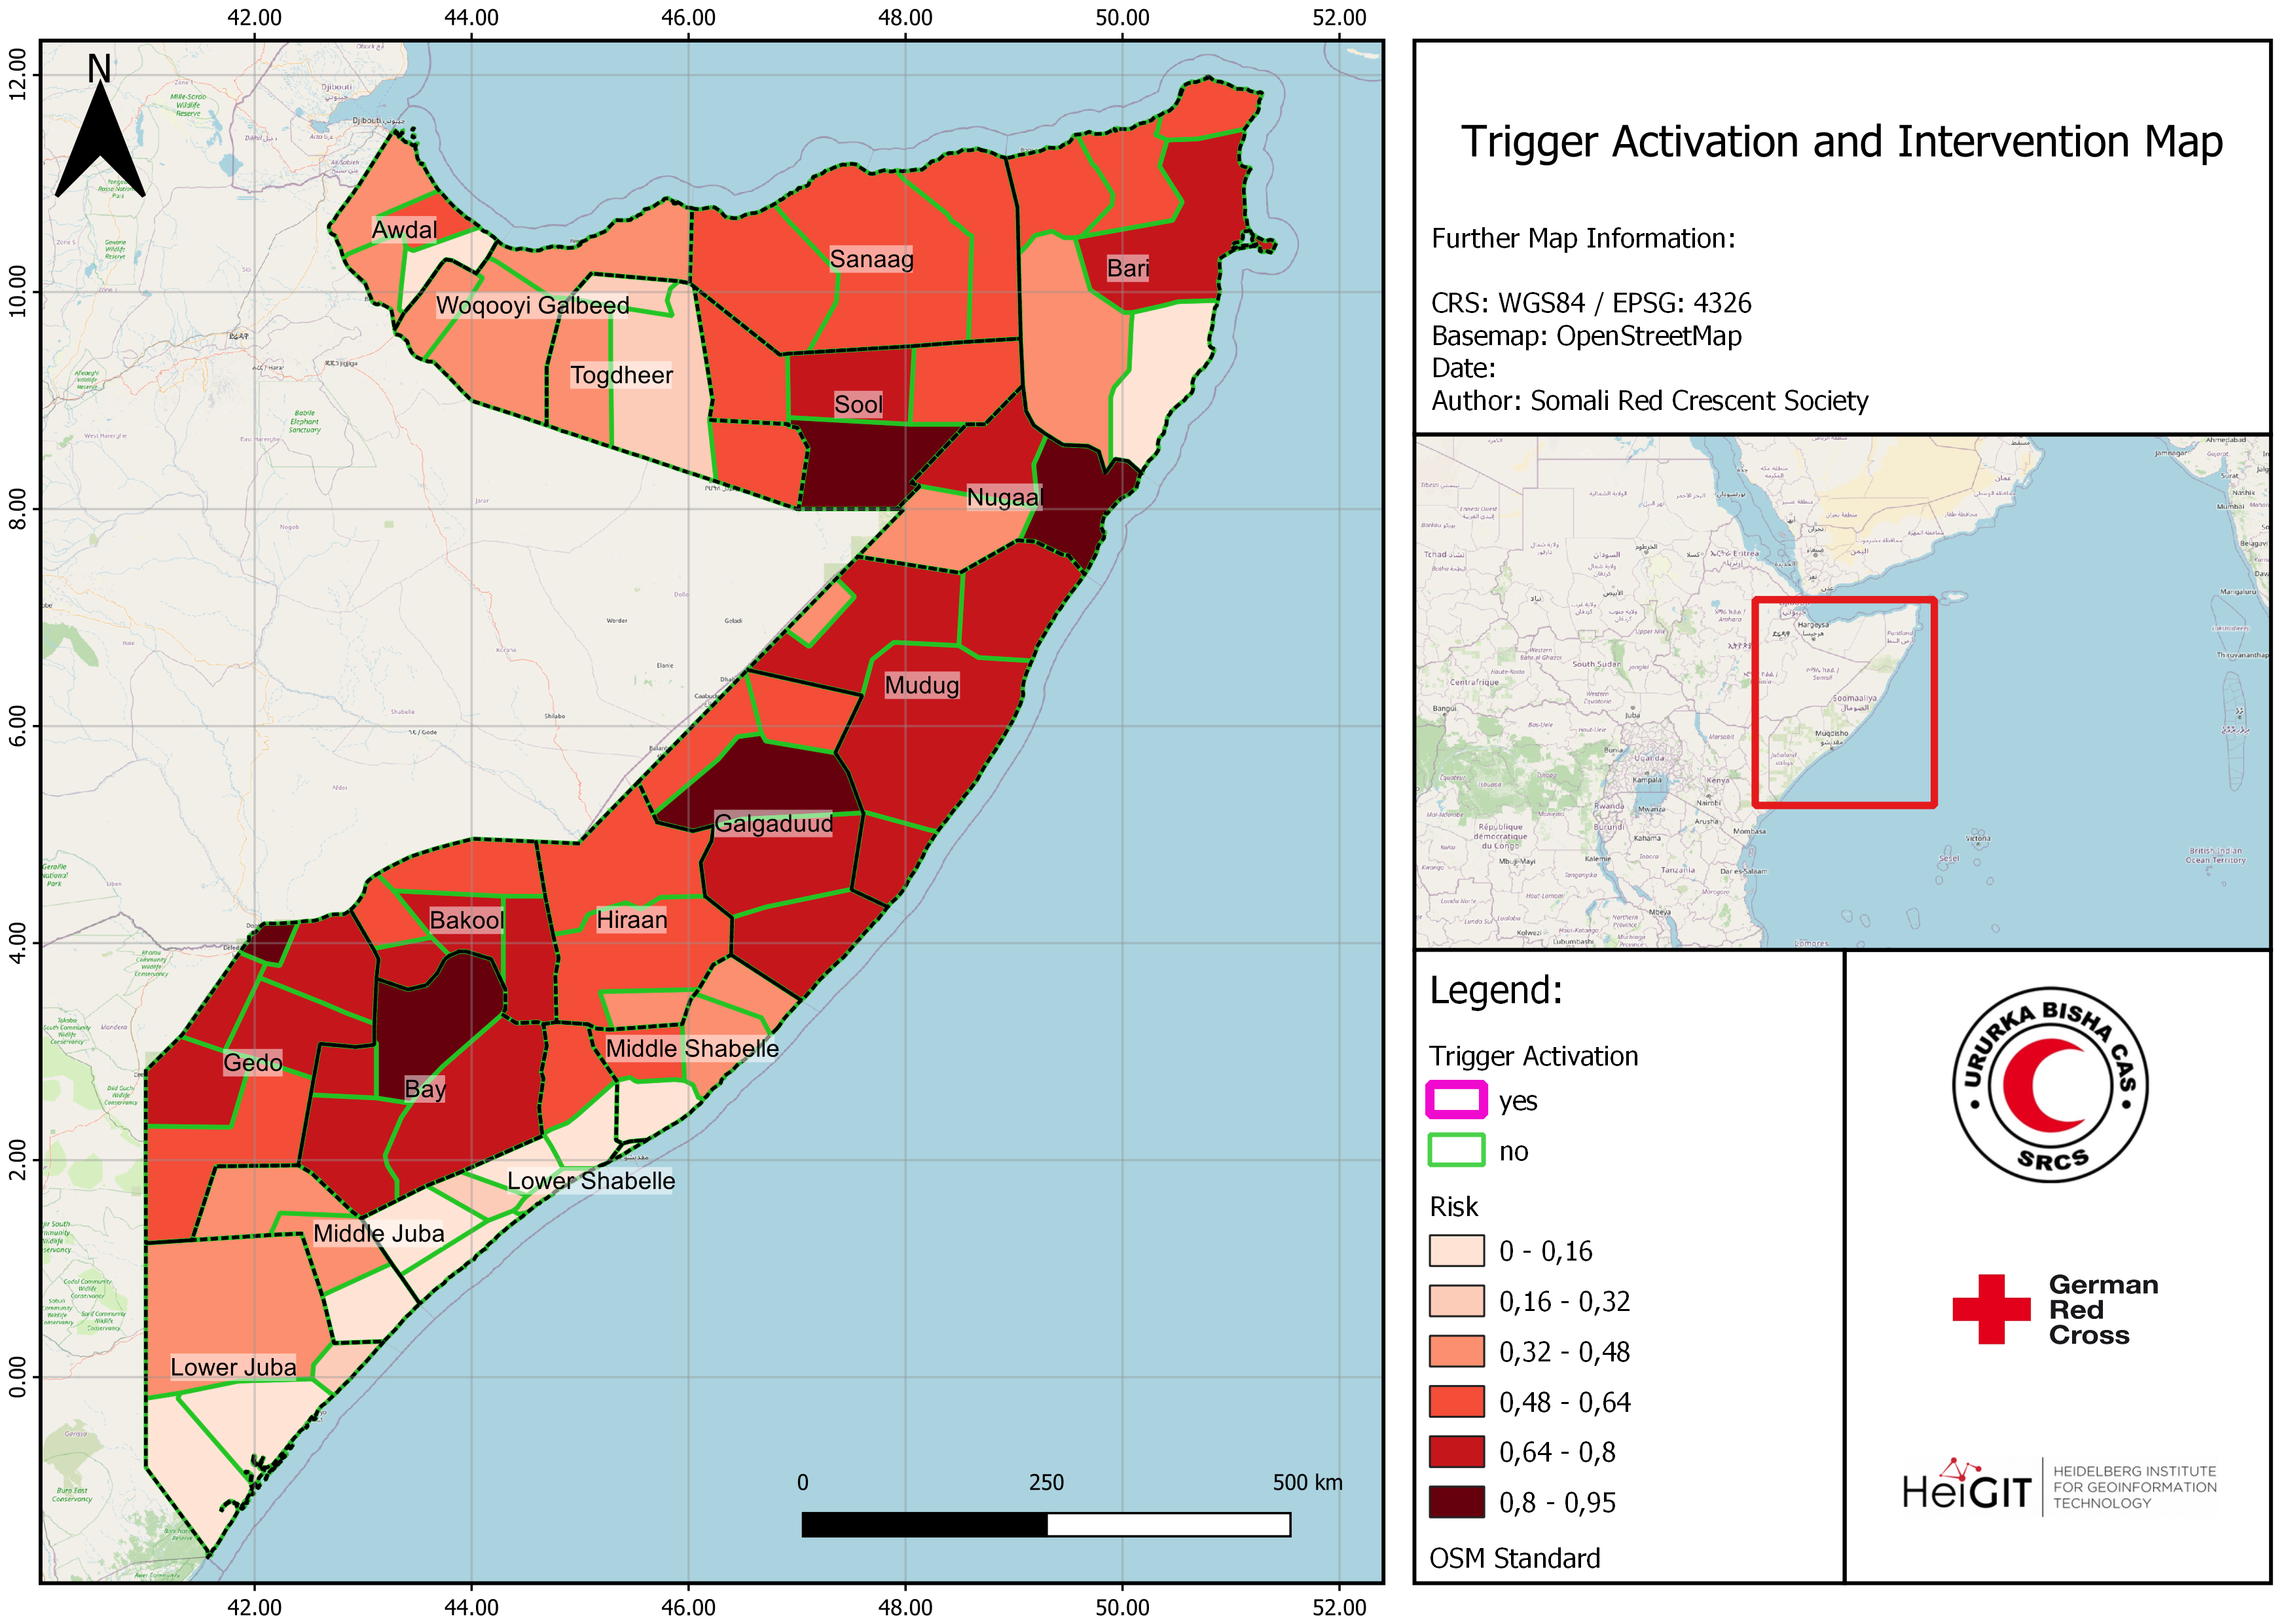The height and width of the screenshot is (1624, 2296).
Task: Click the 'OSM Standard' legend entry
Action: (x=1514, y=1558)
